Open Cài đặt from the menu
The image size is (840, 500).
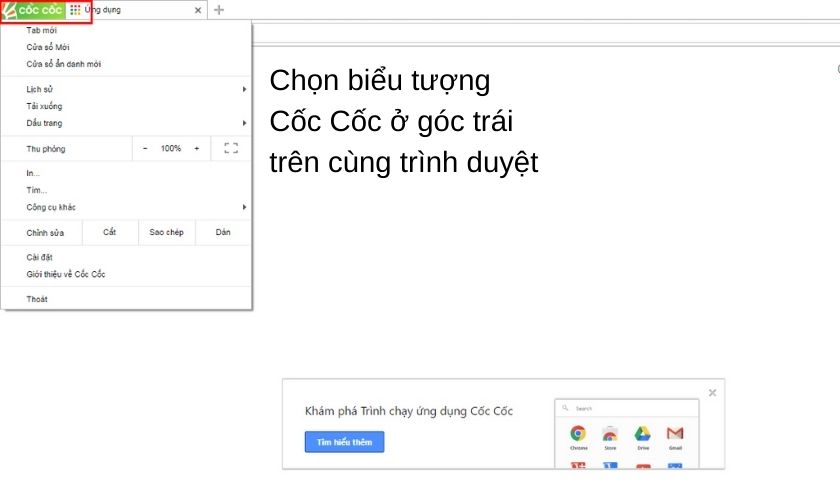tap(126, 257)
